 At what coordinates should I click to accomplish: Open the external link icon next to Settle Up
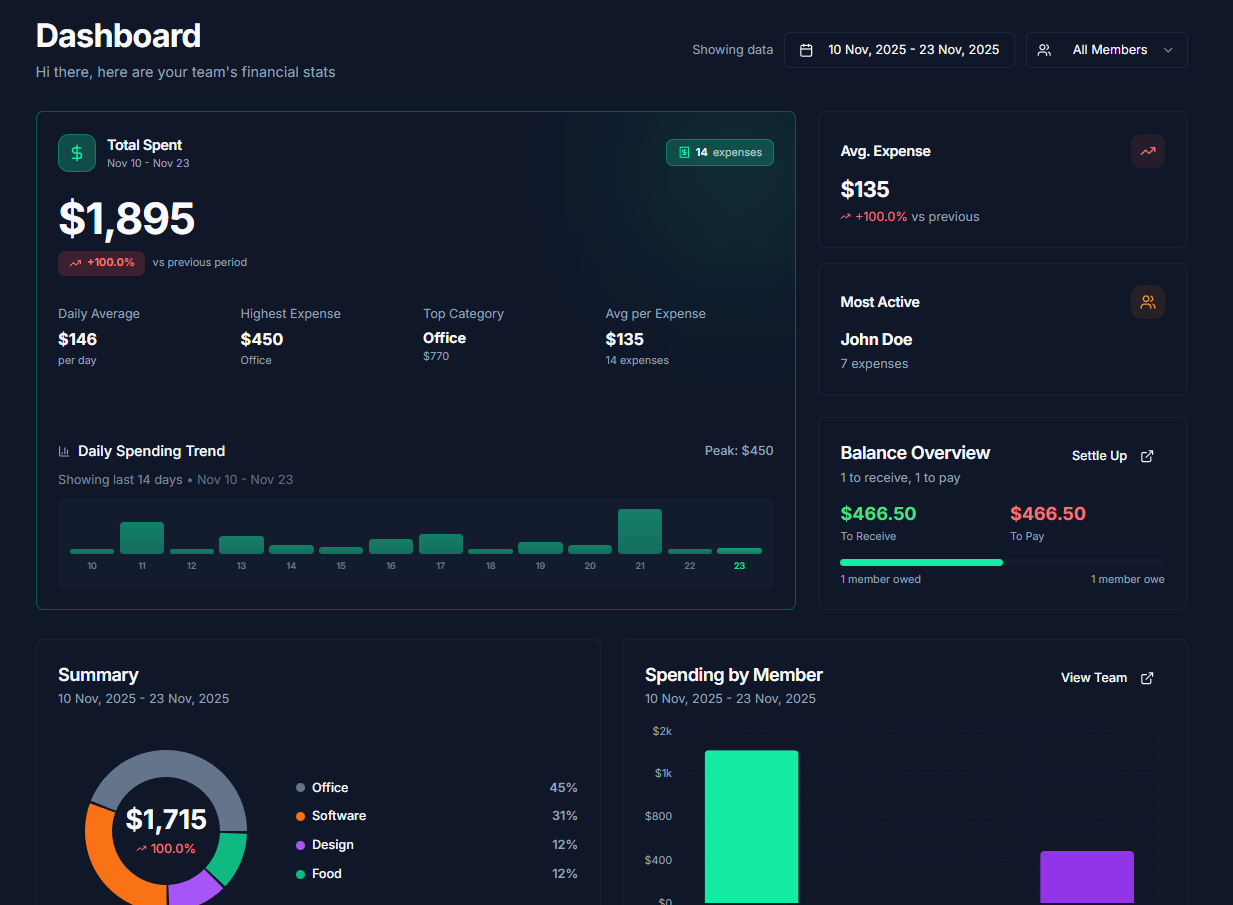pos(1147,455)
